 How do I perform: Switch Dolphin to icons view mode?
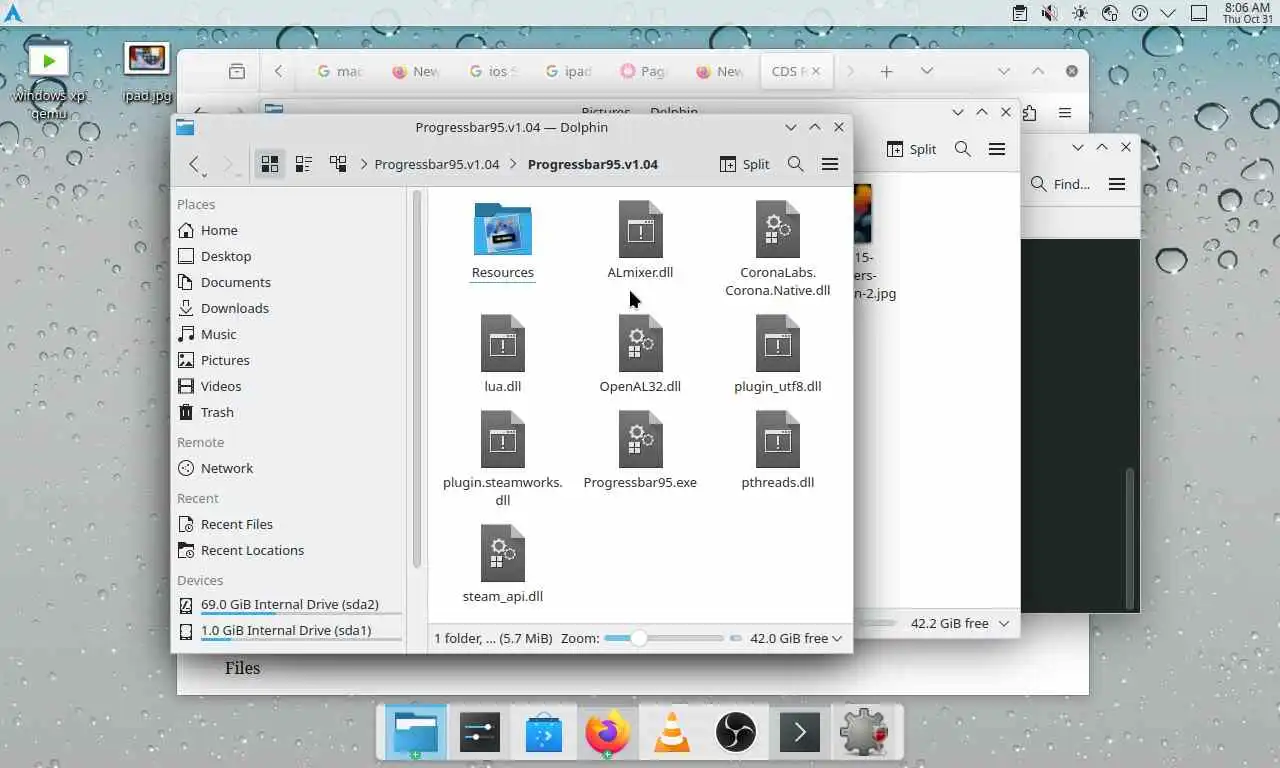[x=270, y=164]
